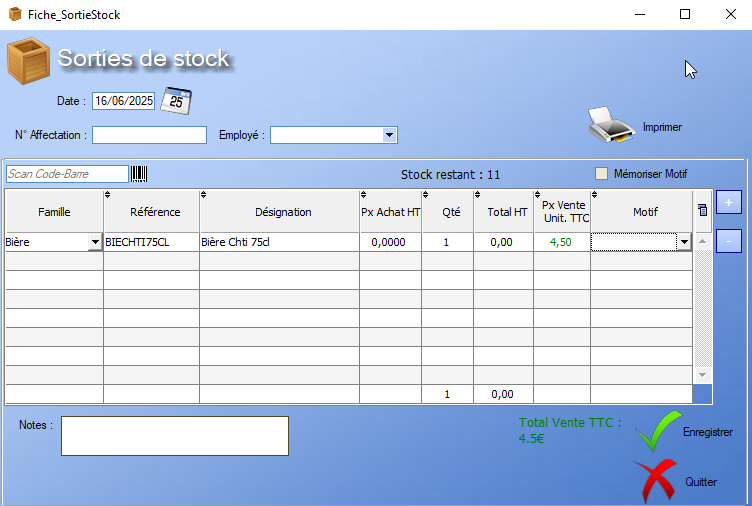Click the Enregistrer label

(708, 432)
